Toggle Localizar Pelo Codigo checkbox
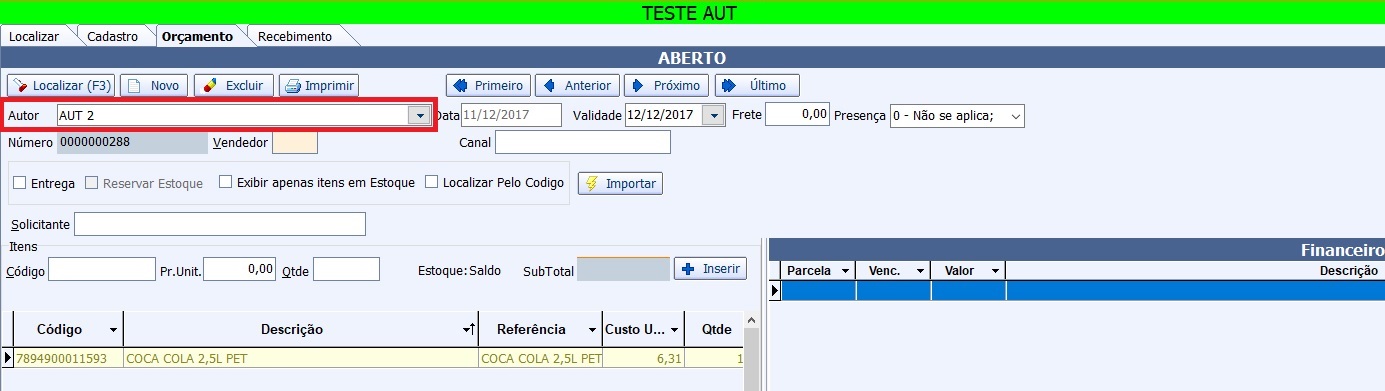This screenshot has width=1385, height=391. pyautogui.click(x=432, y=183)
